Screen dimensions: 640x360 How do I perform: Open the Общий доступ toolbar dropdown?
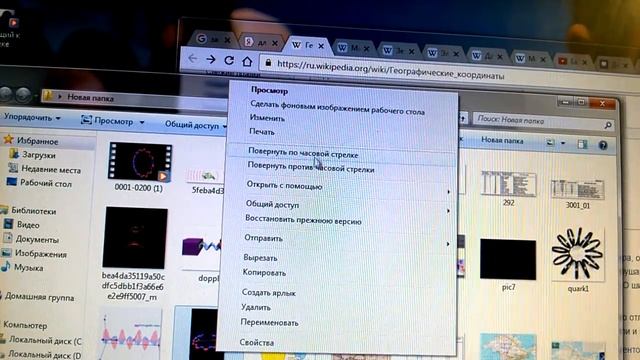(196, 125)
